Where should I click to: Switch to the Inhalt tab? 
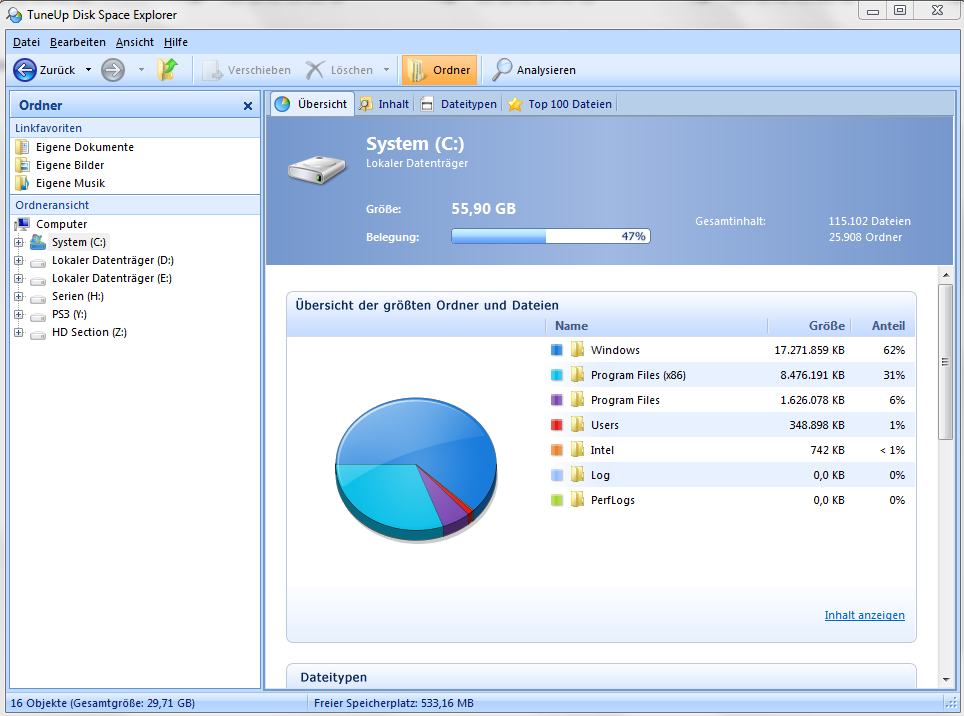(385, 104)
